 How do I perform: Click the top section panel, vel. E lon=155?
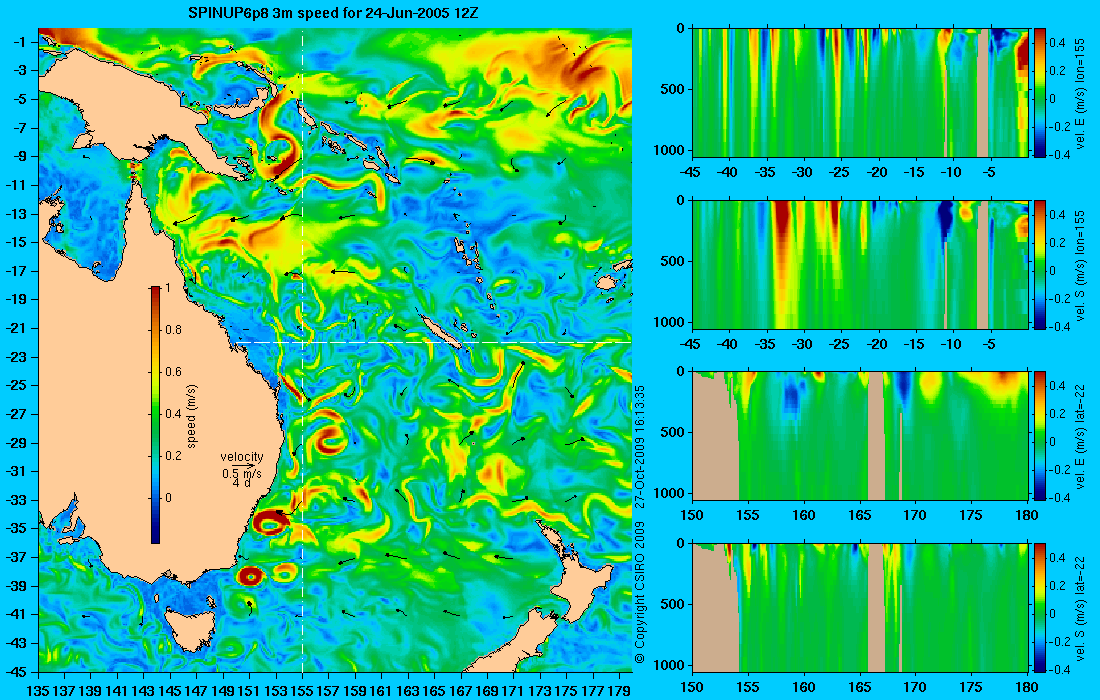[x=860, y=92]
